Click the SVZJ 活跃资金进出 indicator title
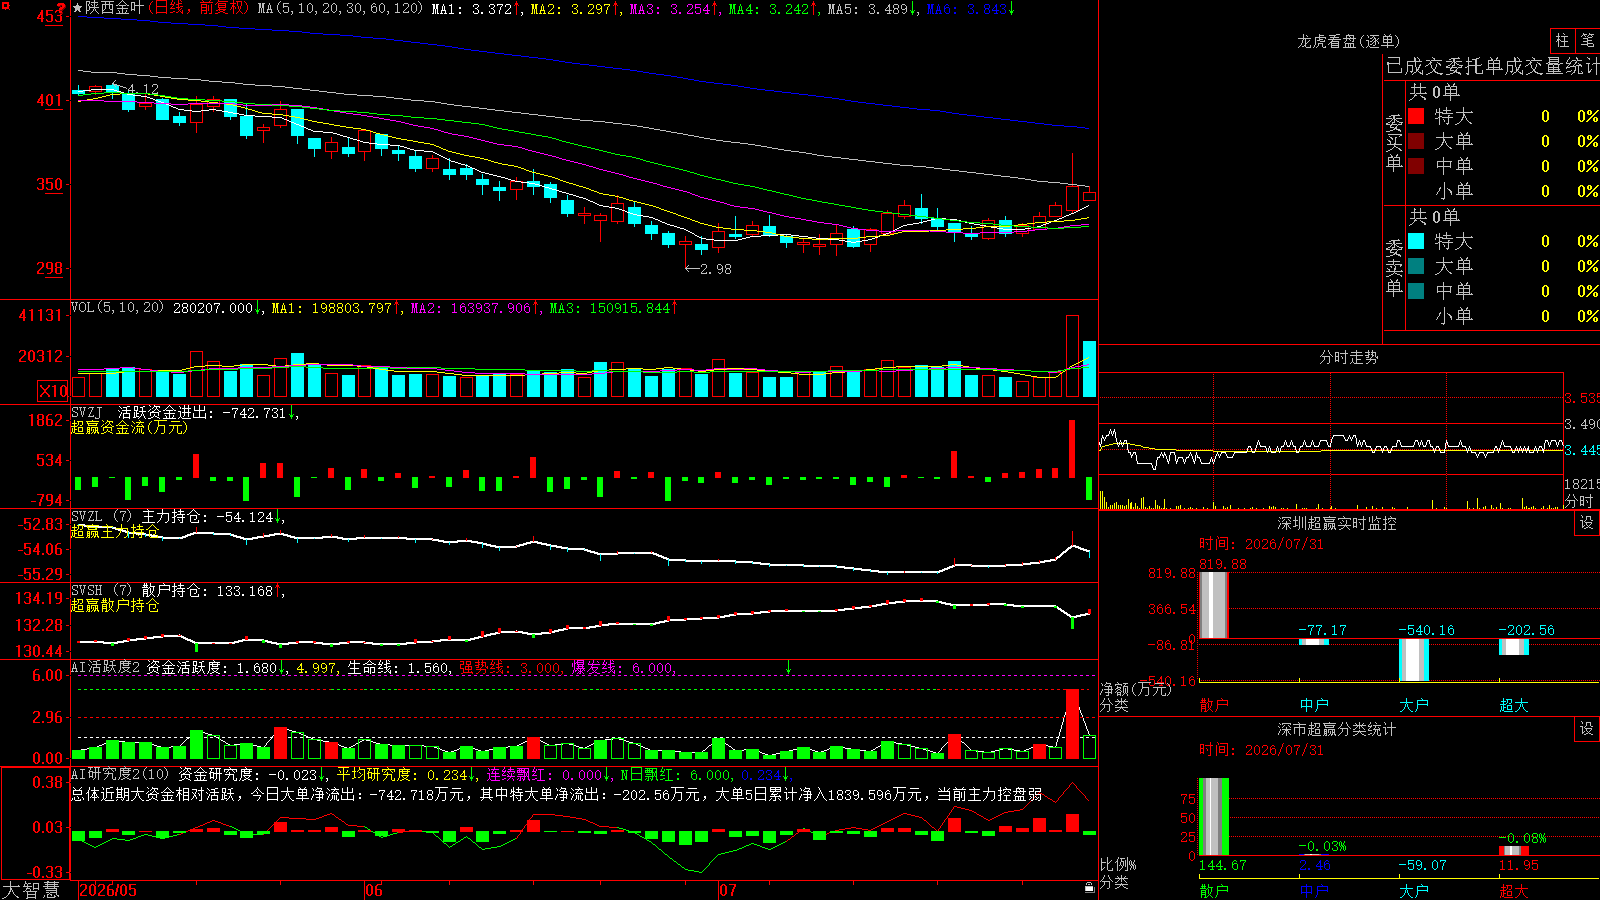 point(141,412)
